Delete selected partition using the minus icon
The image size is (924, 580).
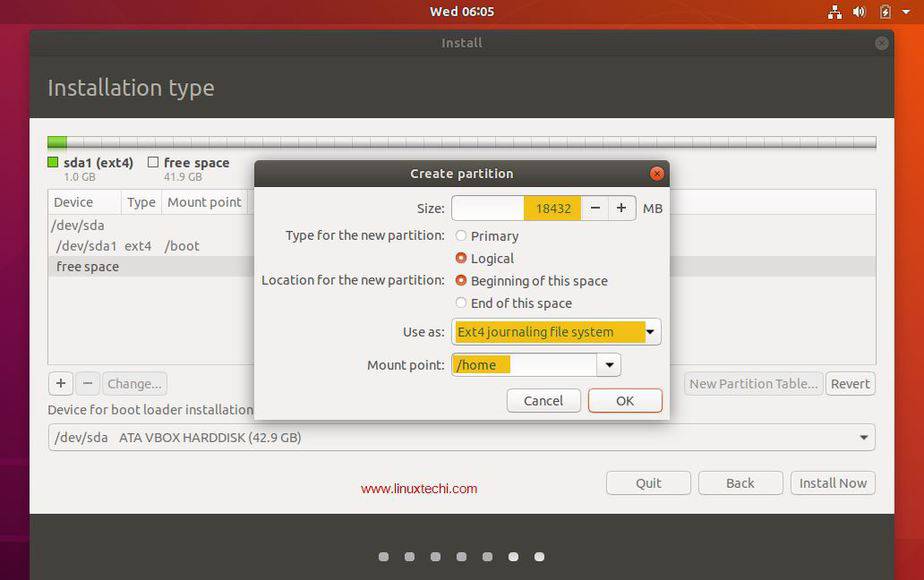click(88, 383)
